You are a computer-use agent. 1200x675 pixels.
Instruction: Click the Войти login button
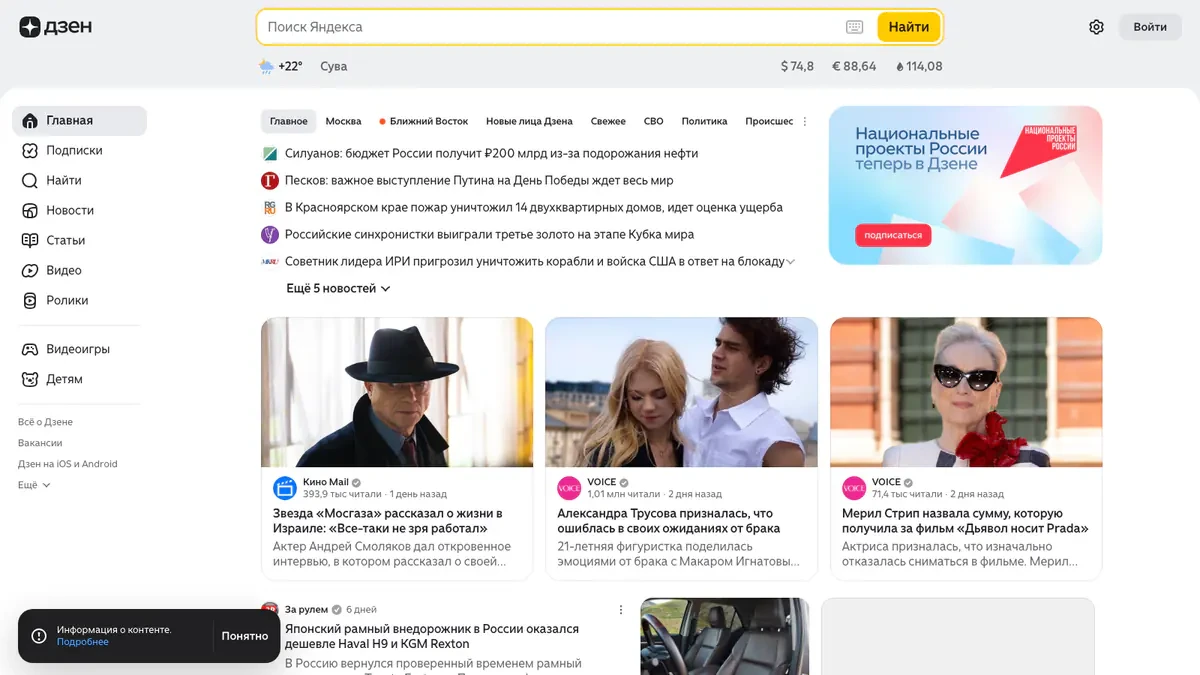pos(1150,27)
